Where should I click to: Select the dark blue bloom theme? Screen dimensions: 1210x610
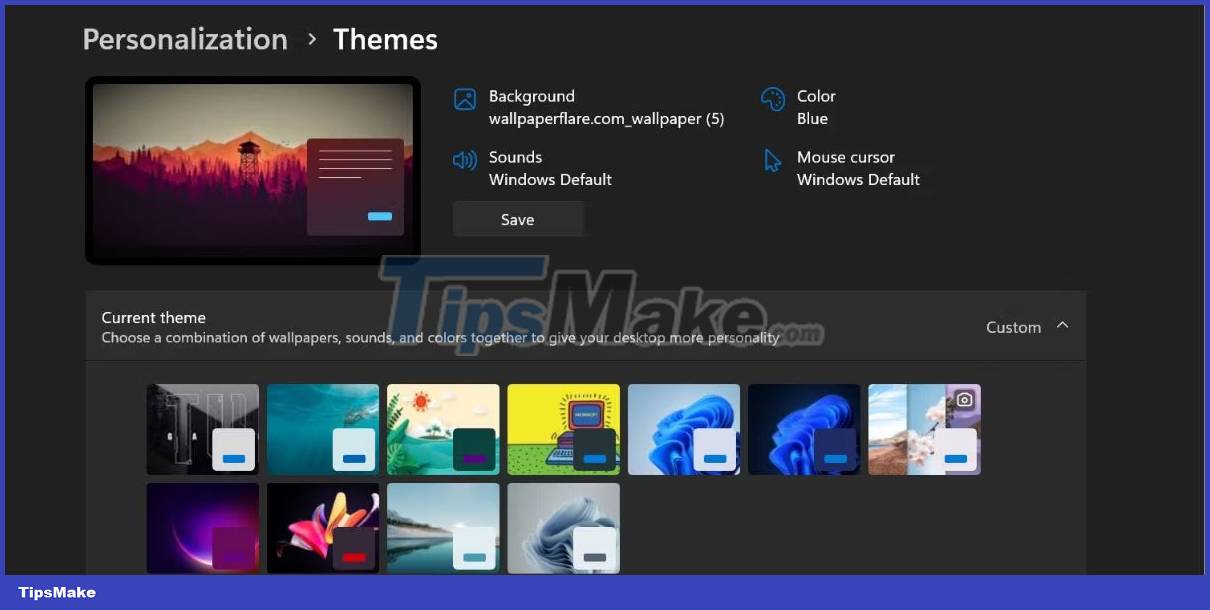click(x=803, y=428)
